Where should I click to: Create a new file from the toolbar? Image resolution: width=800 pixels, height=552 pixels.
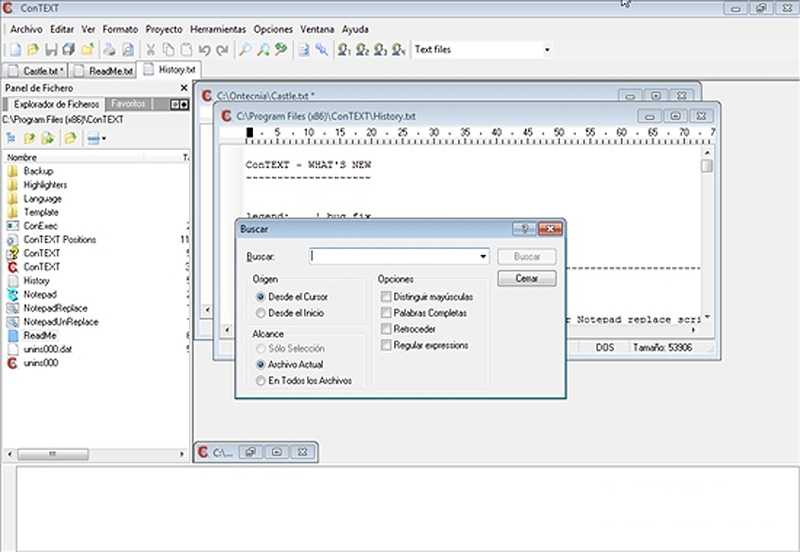tap(15, 49)
